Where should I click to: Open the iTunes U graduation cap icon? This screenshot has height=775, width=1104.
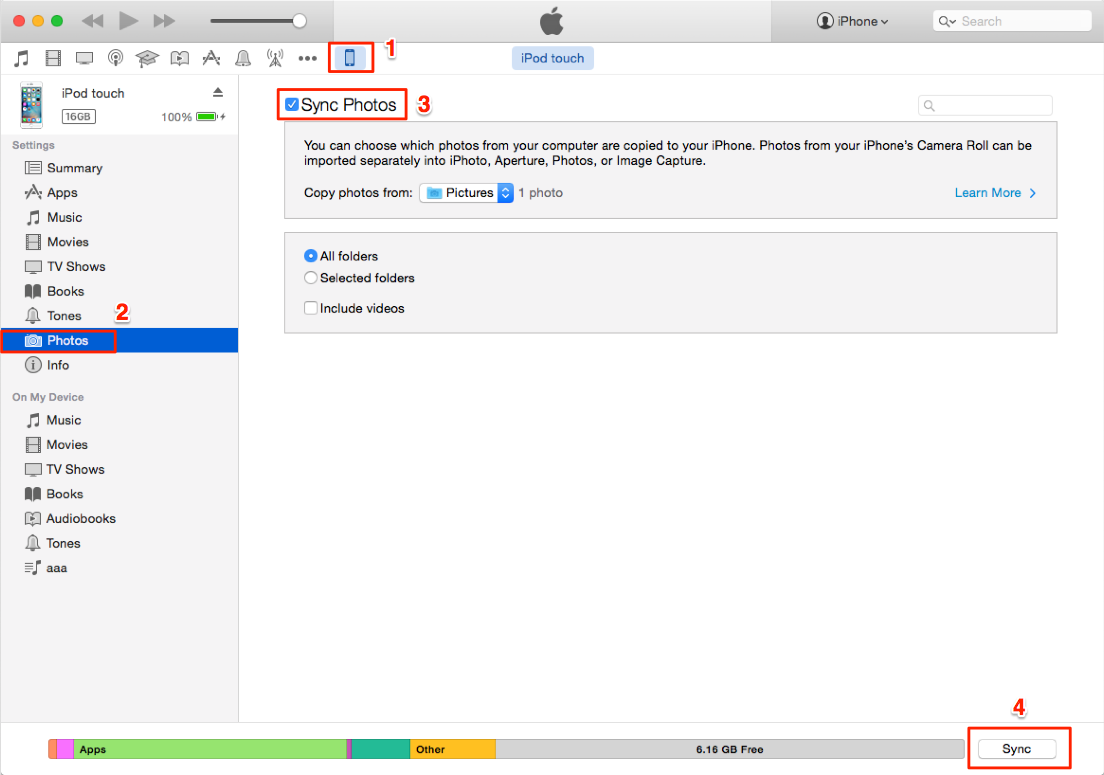click(147, 58)
